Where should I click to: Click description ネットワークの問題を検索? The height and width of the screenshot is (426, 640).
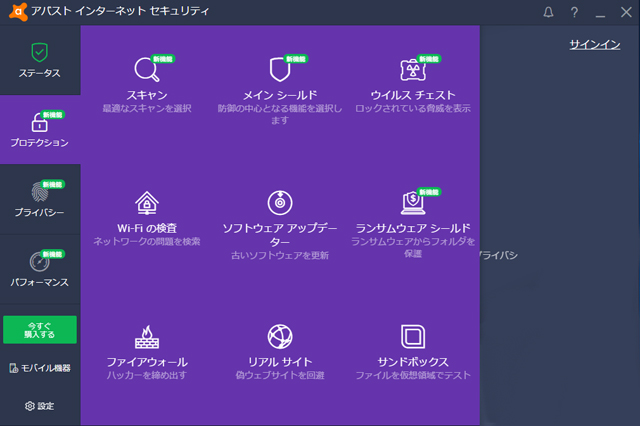coord(147,242)
